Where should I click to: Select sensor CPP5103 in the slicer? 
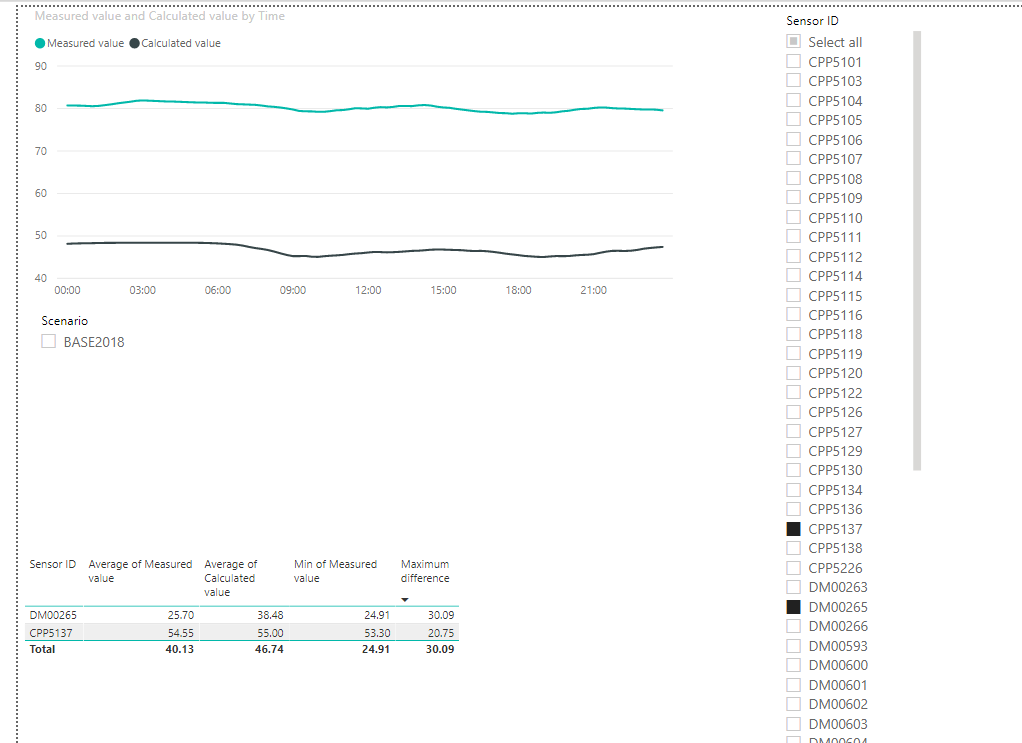(x=793, y=80)
